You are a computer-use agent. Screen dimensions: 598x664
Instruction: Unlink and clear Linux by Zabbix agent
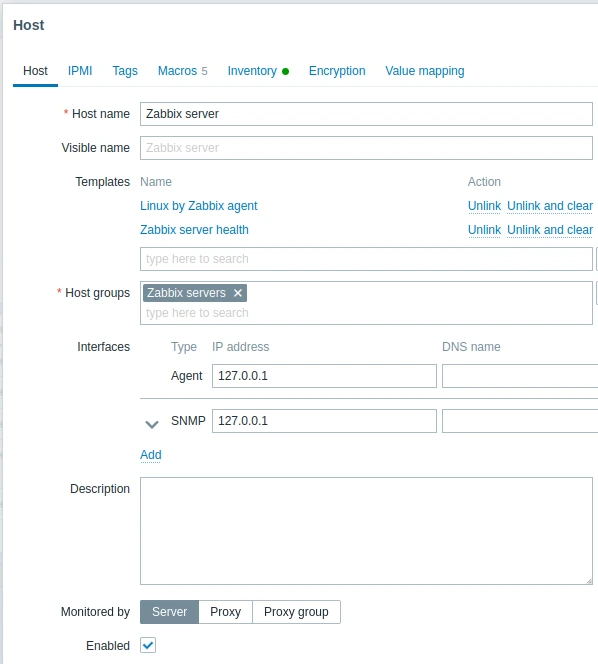(x=550, y=206)
